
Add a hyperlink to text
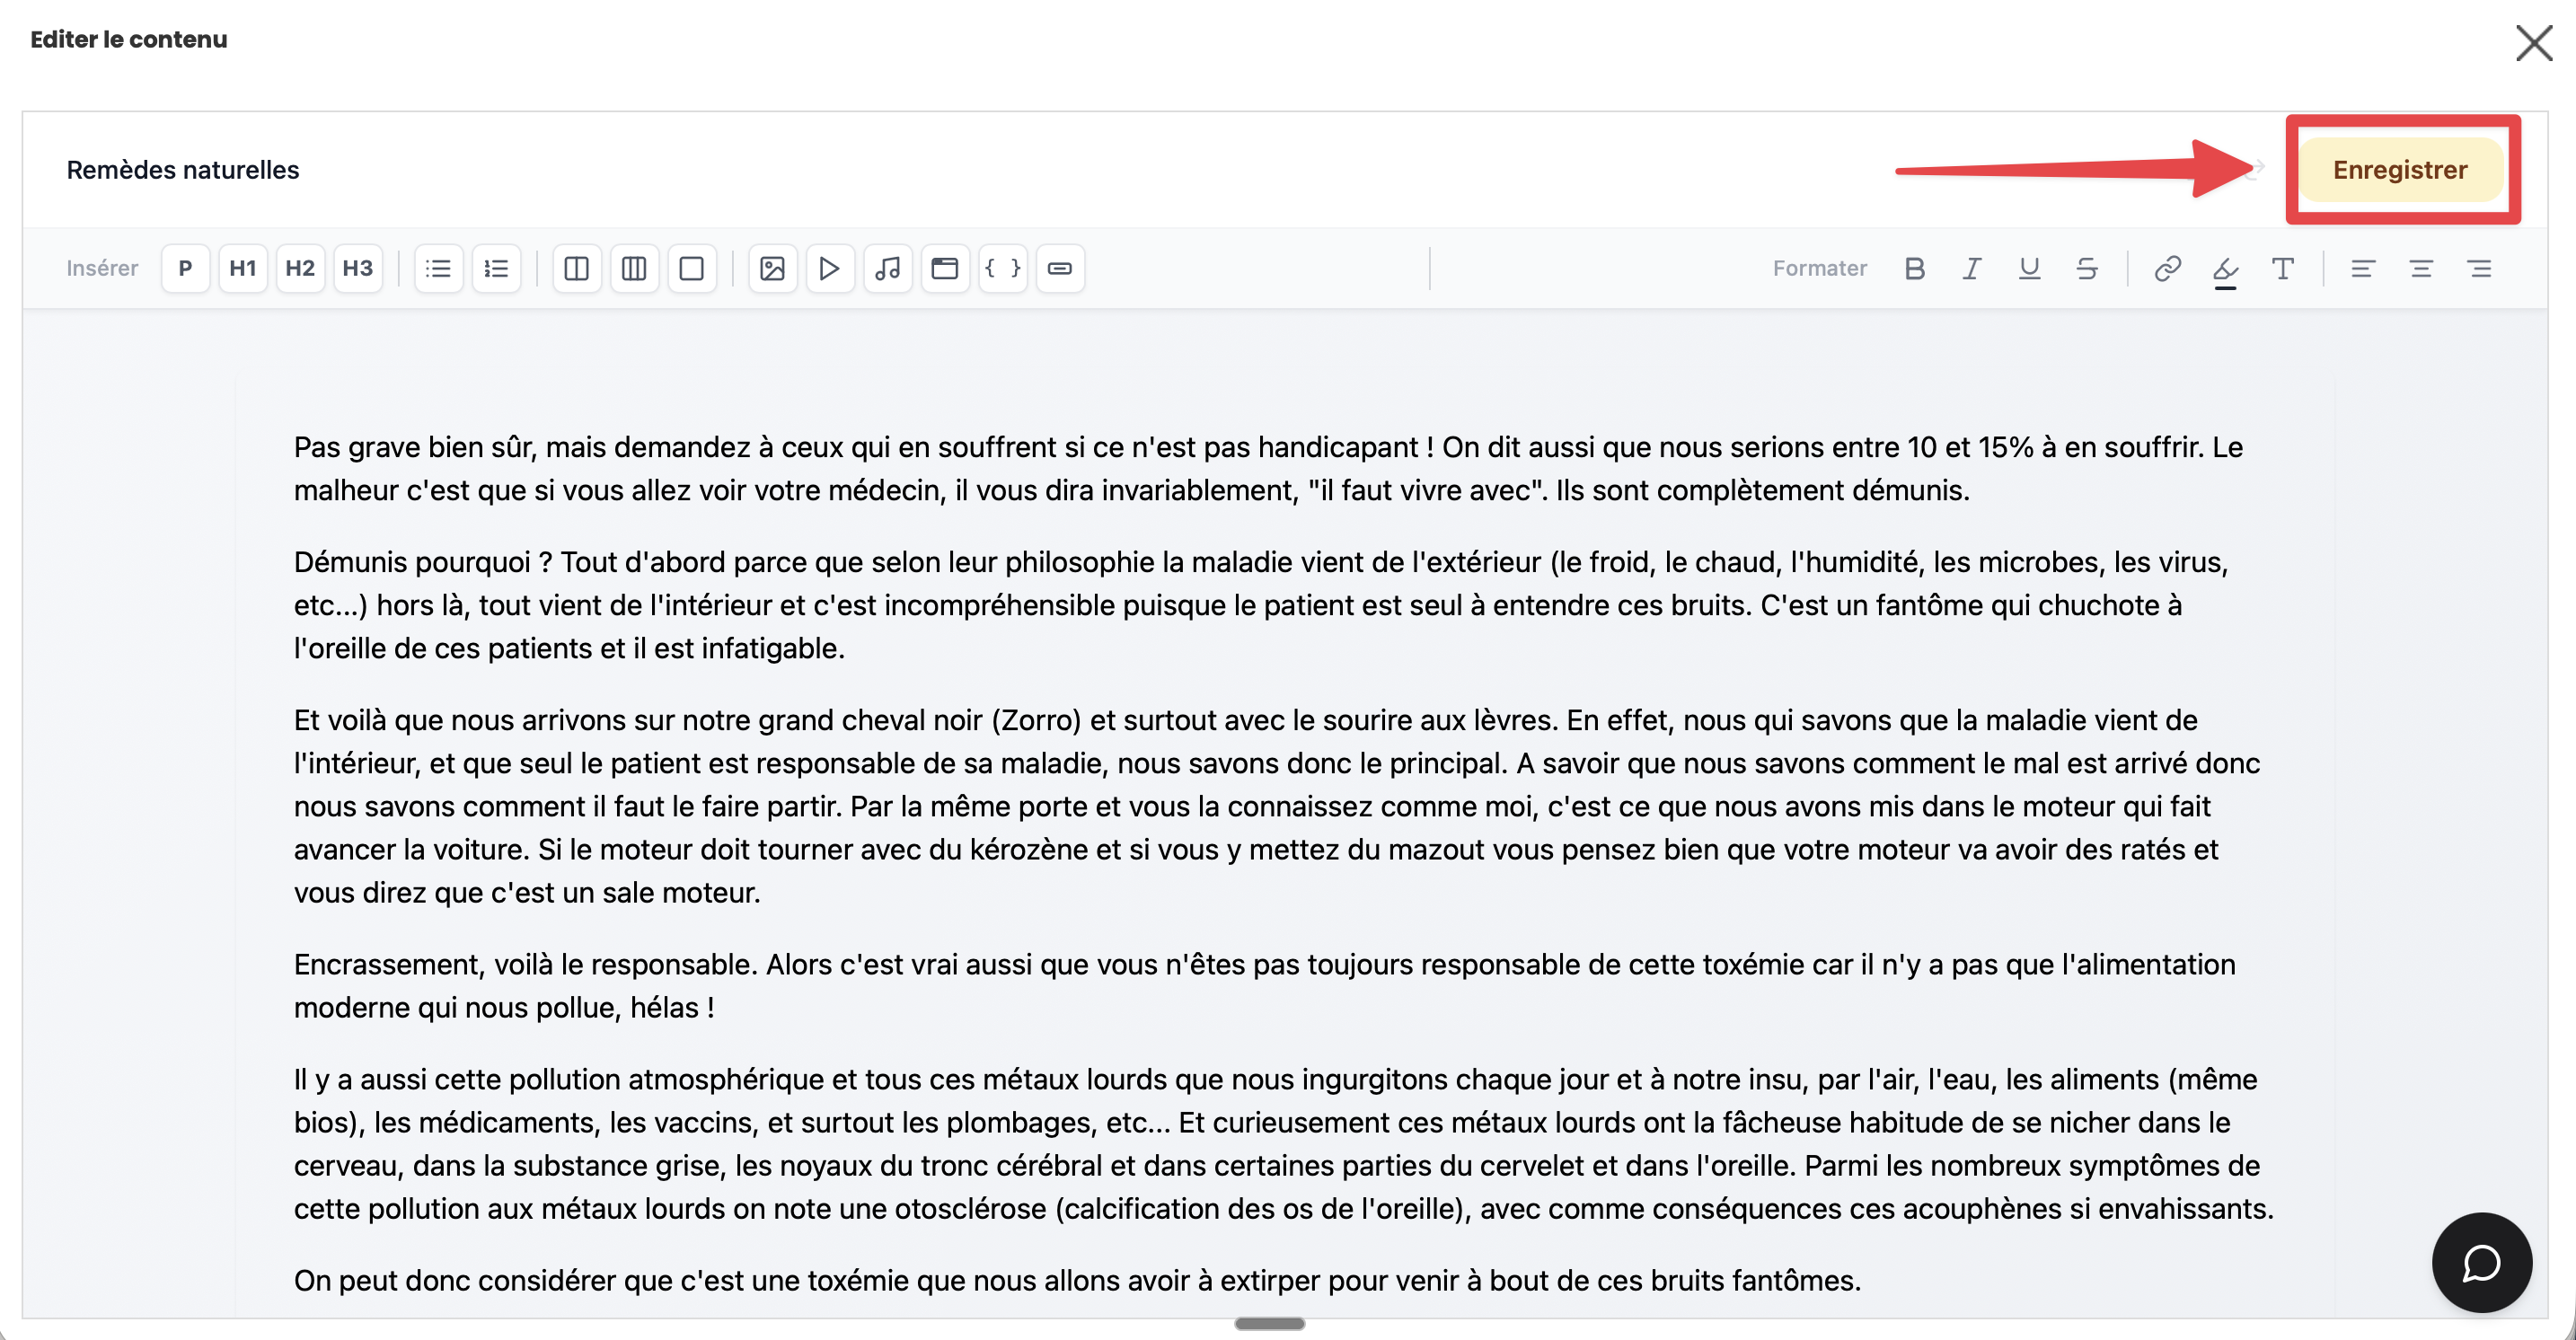pos(2167,268)
